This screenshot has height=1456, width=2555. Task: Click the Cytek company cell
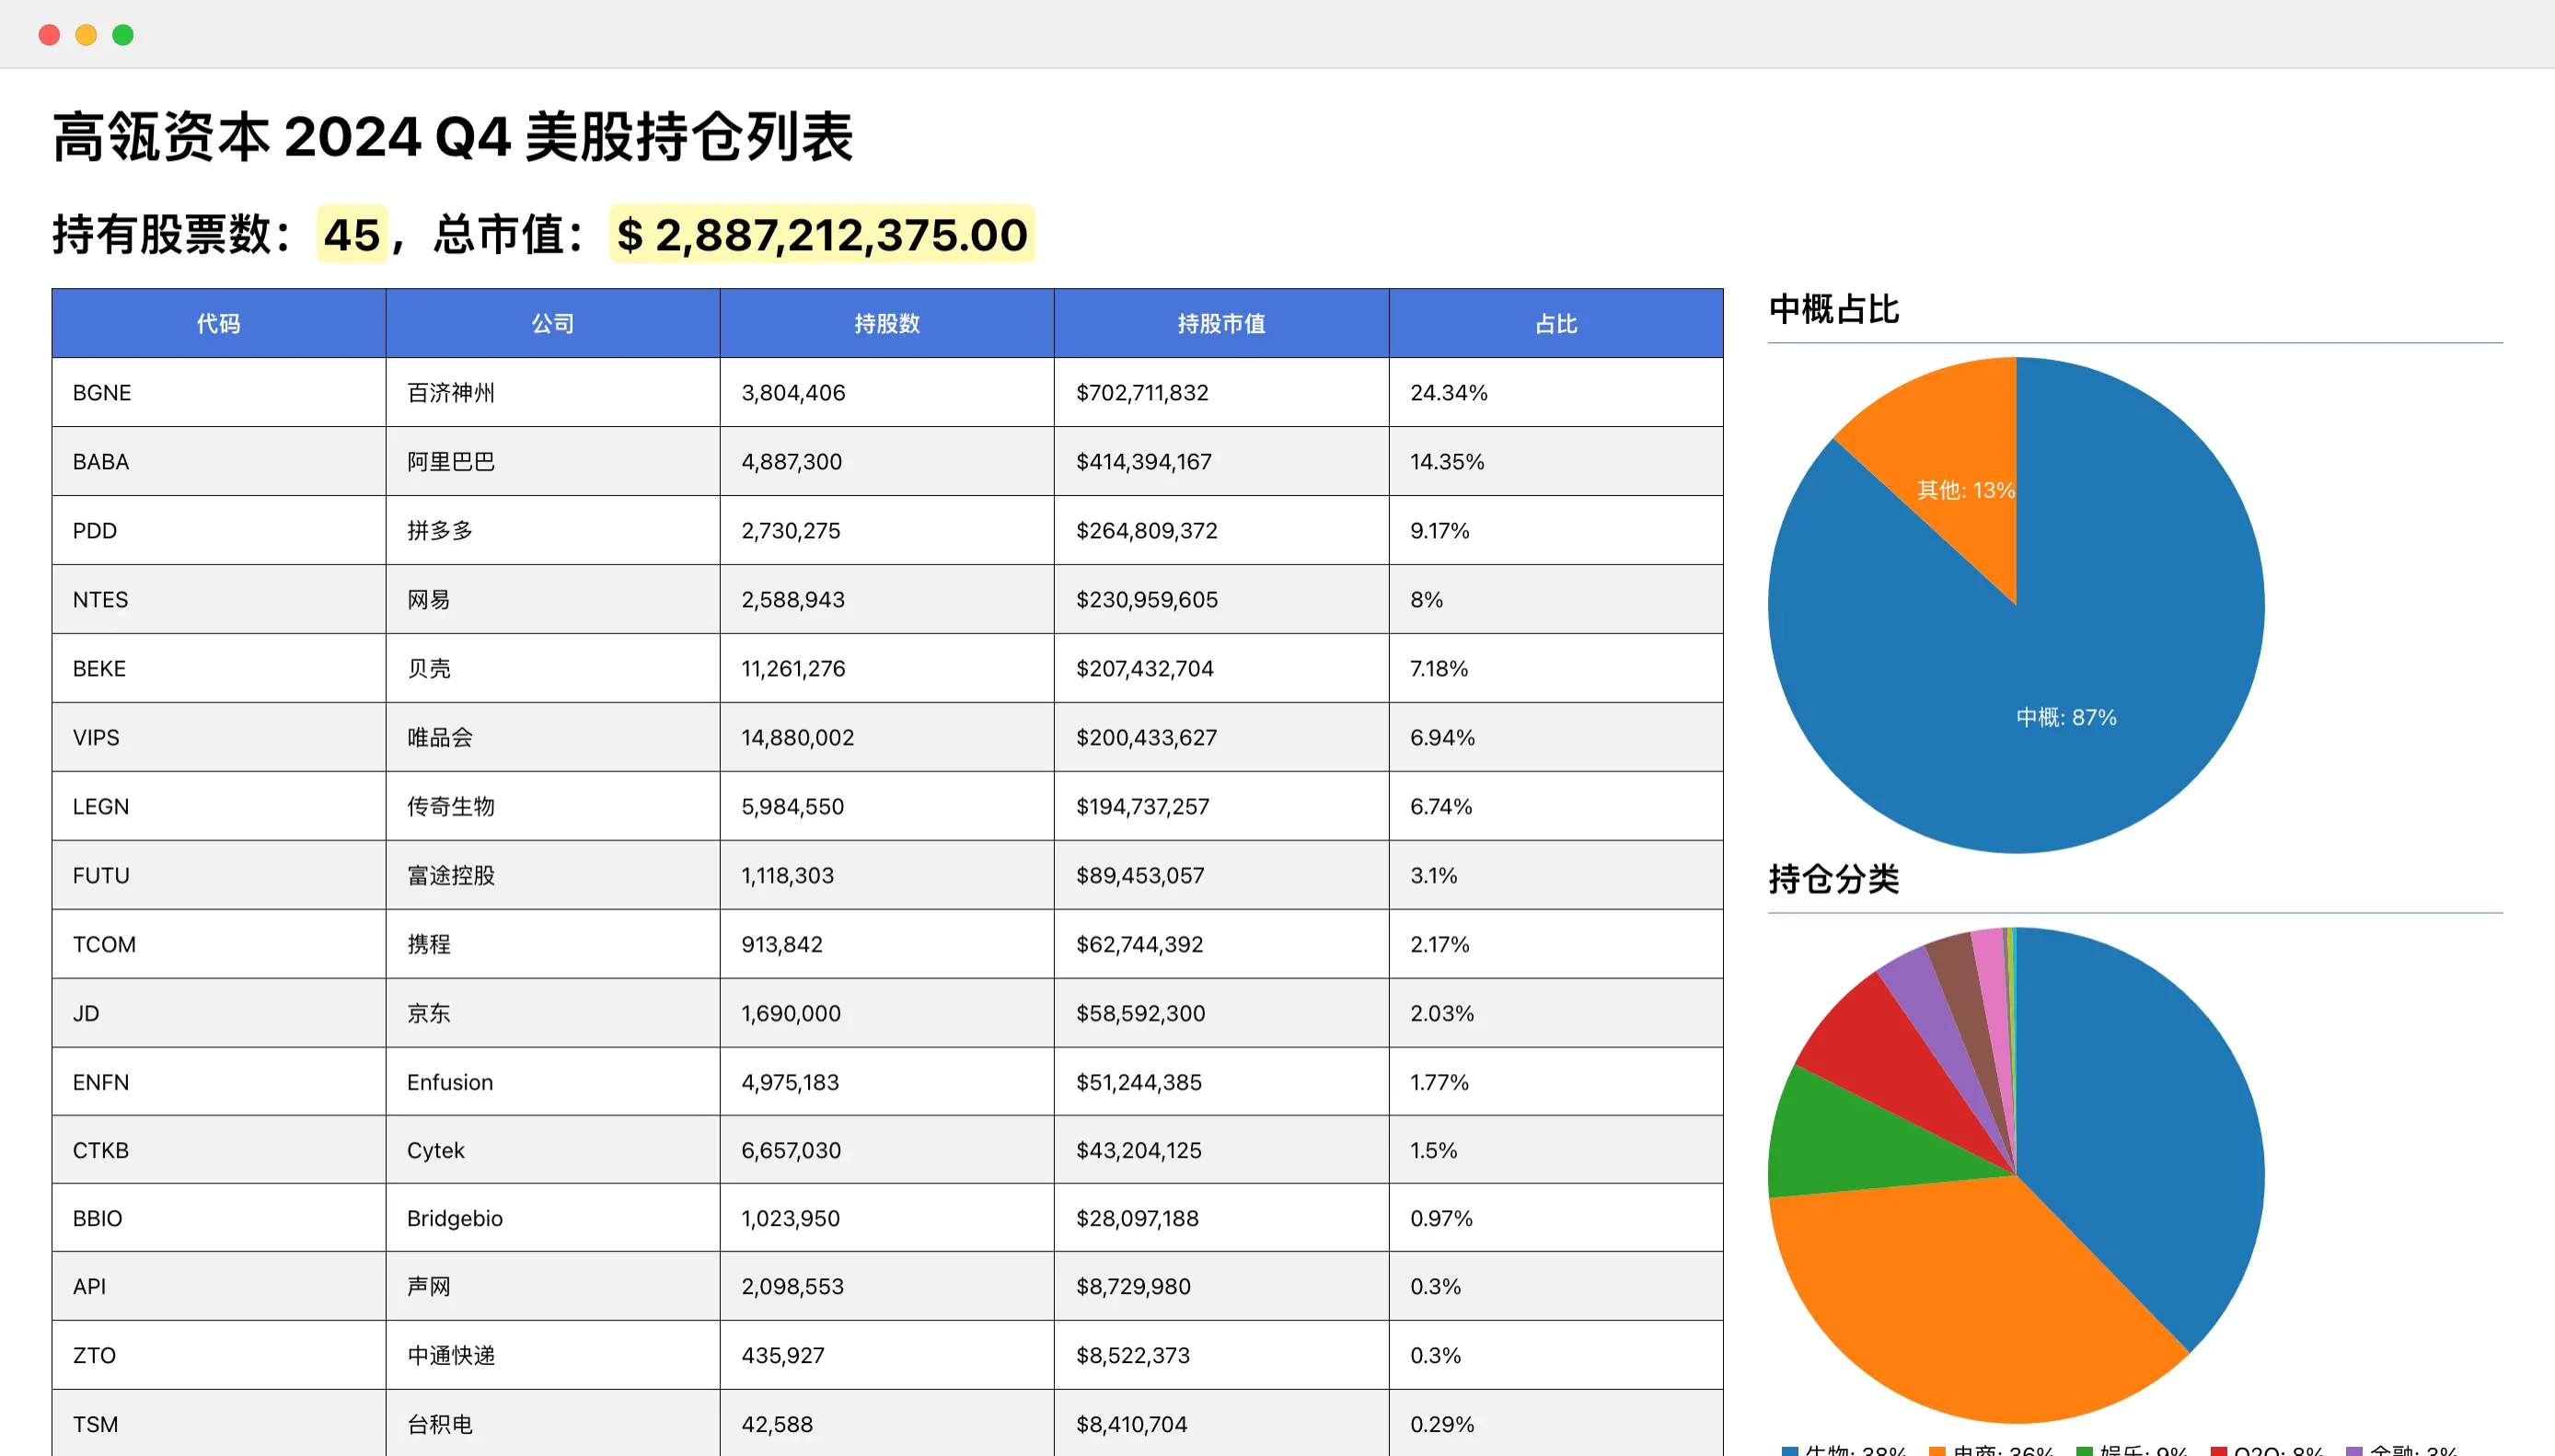coord(553,1150)
